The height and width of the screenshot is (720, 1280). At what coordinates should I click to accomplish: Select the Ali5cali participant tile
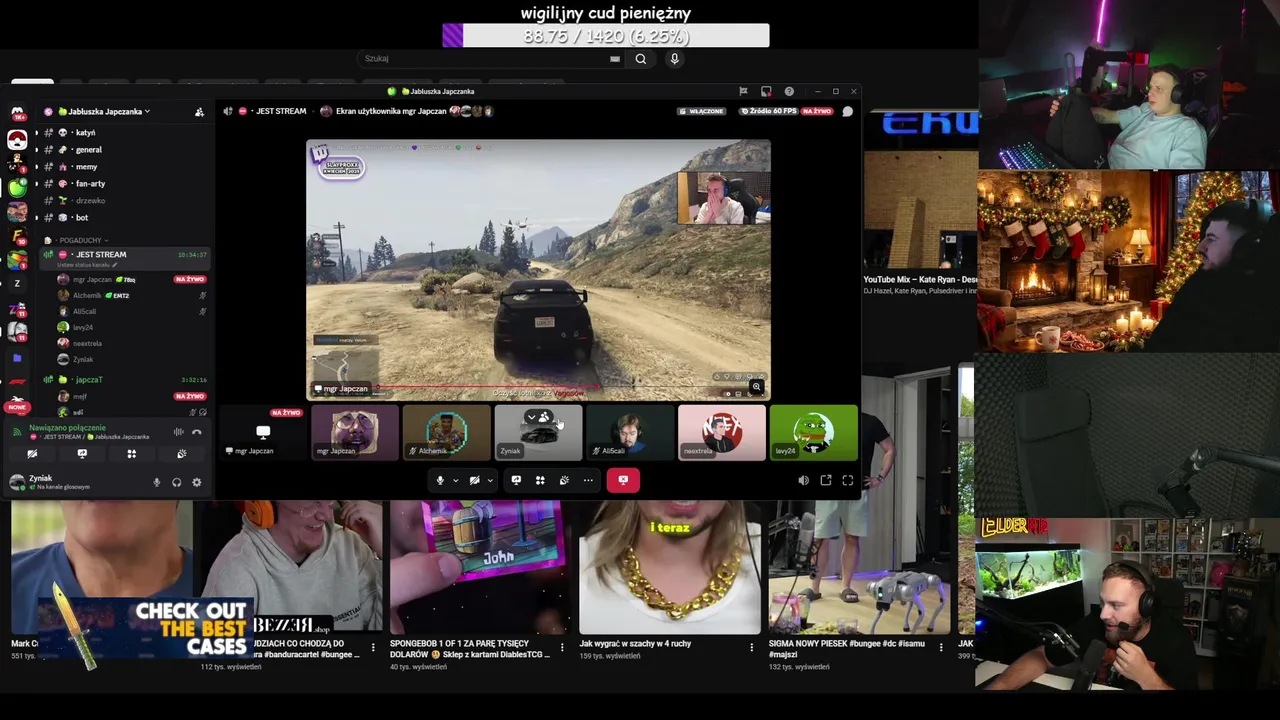(x=630, y=433)
